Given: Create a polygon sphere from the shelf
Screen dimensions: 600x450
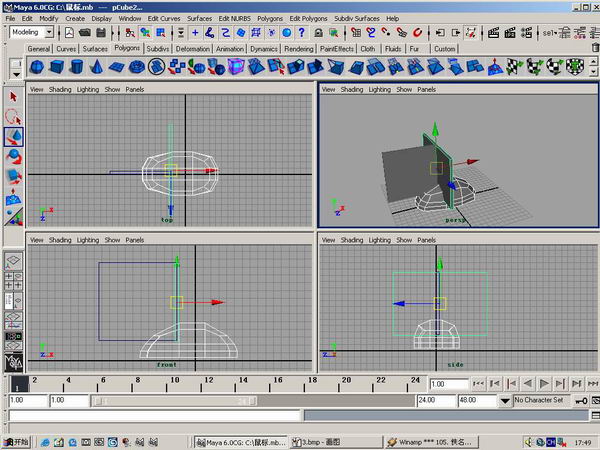Looking at the screenshot, I should [x=37, y=67].
